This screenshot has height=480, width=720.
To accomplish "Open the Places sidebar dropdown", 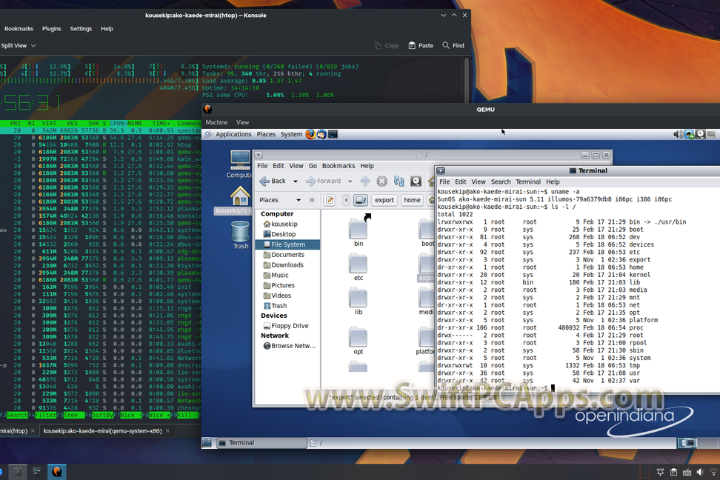I will tap(298, 200).
